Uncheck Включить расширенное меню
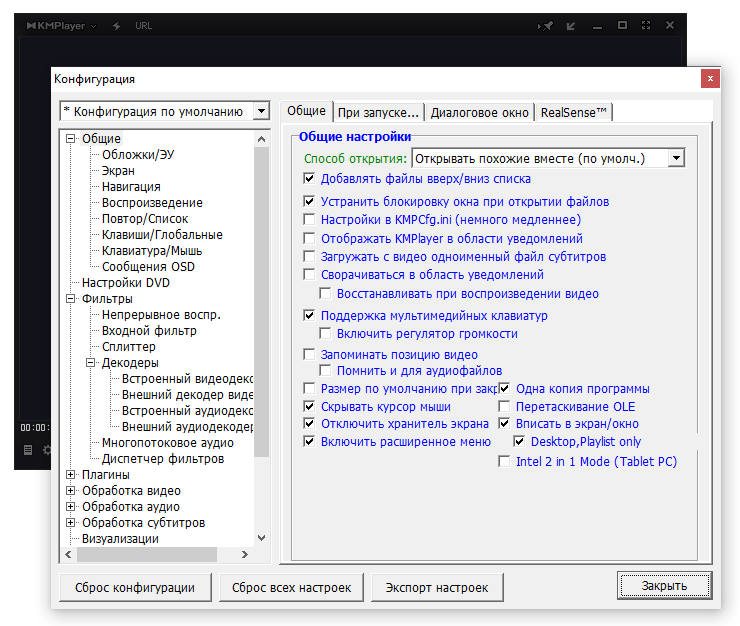Screen dimensions: 740x626 [x=309, y=441]
